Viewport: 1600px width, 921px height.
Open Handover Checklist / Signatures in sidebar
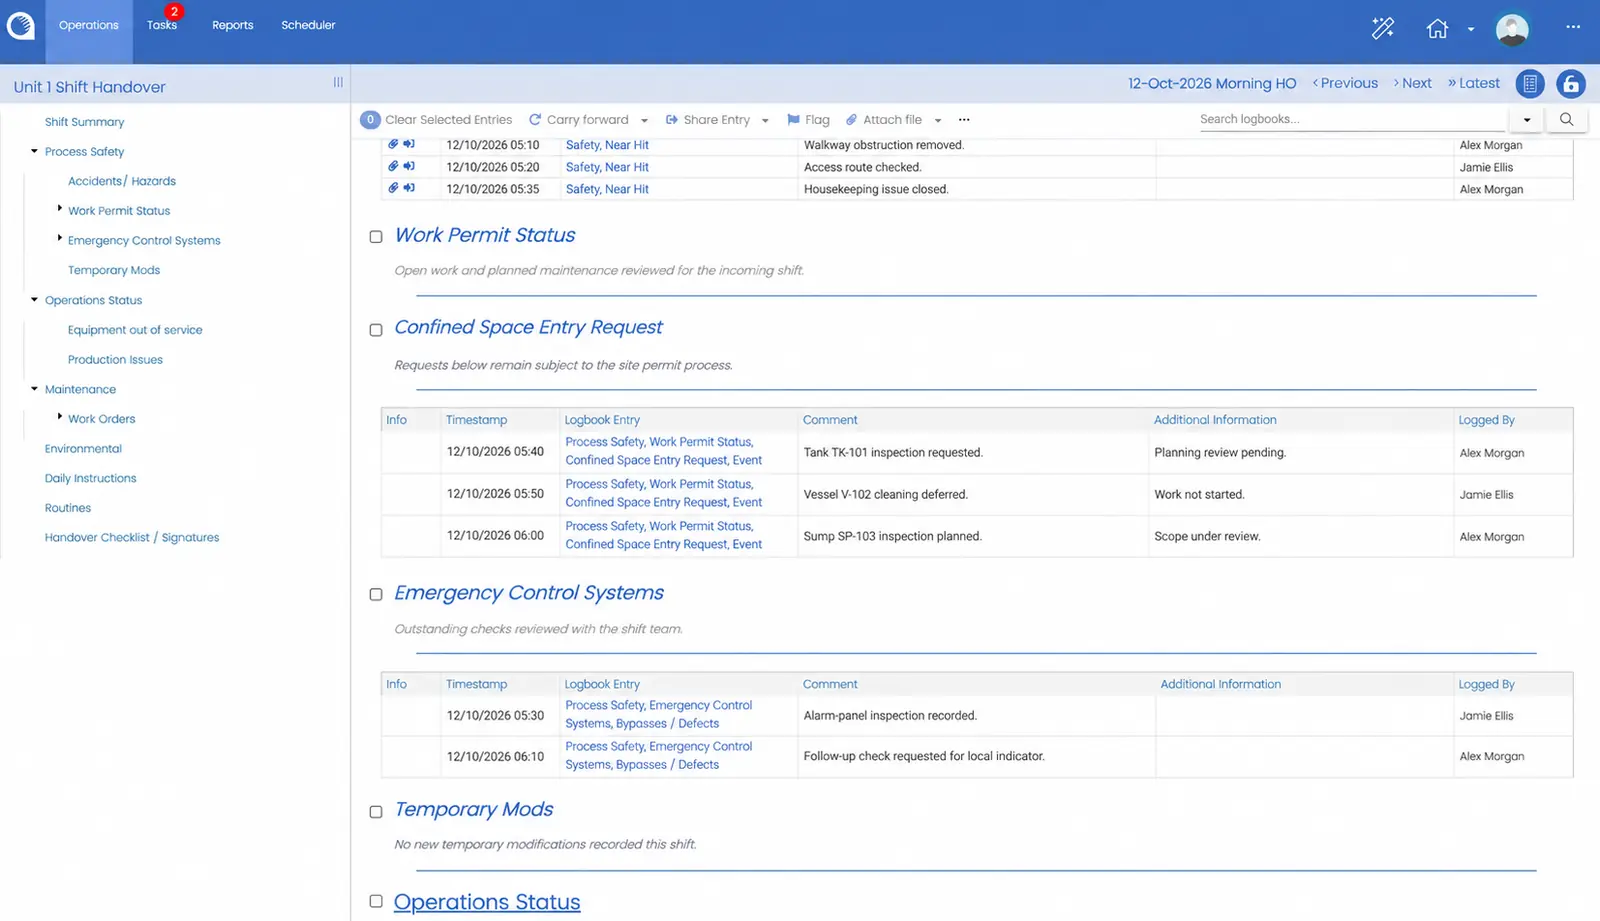[132, 537]
